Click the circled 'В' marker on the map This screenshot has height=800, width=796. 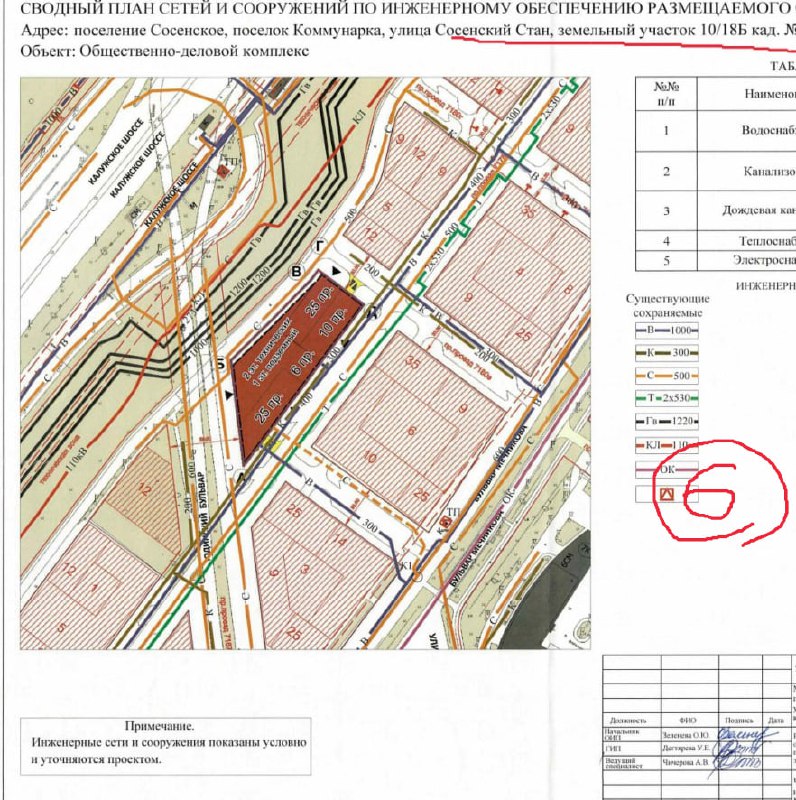[x=296, y=271]
